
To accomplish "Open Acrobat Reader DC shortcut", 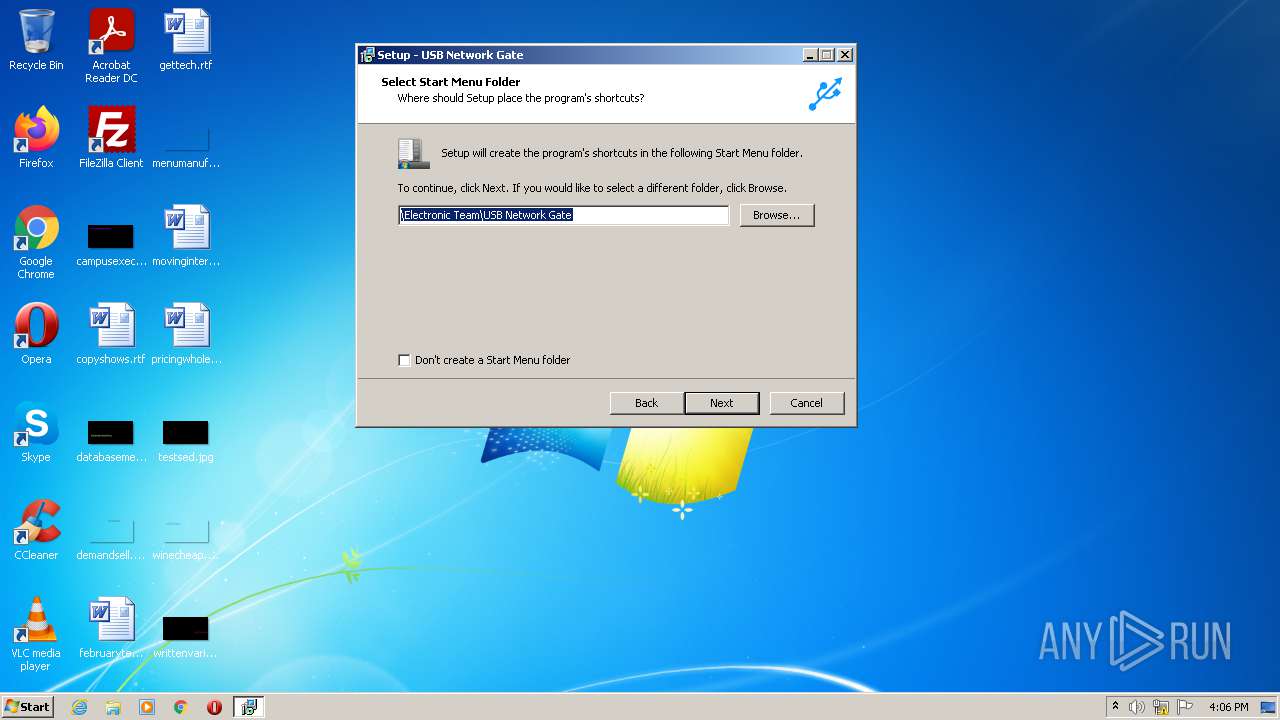I will pyautogui.click(x=111, y=46).
